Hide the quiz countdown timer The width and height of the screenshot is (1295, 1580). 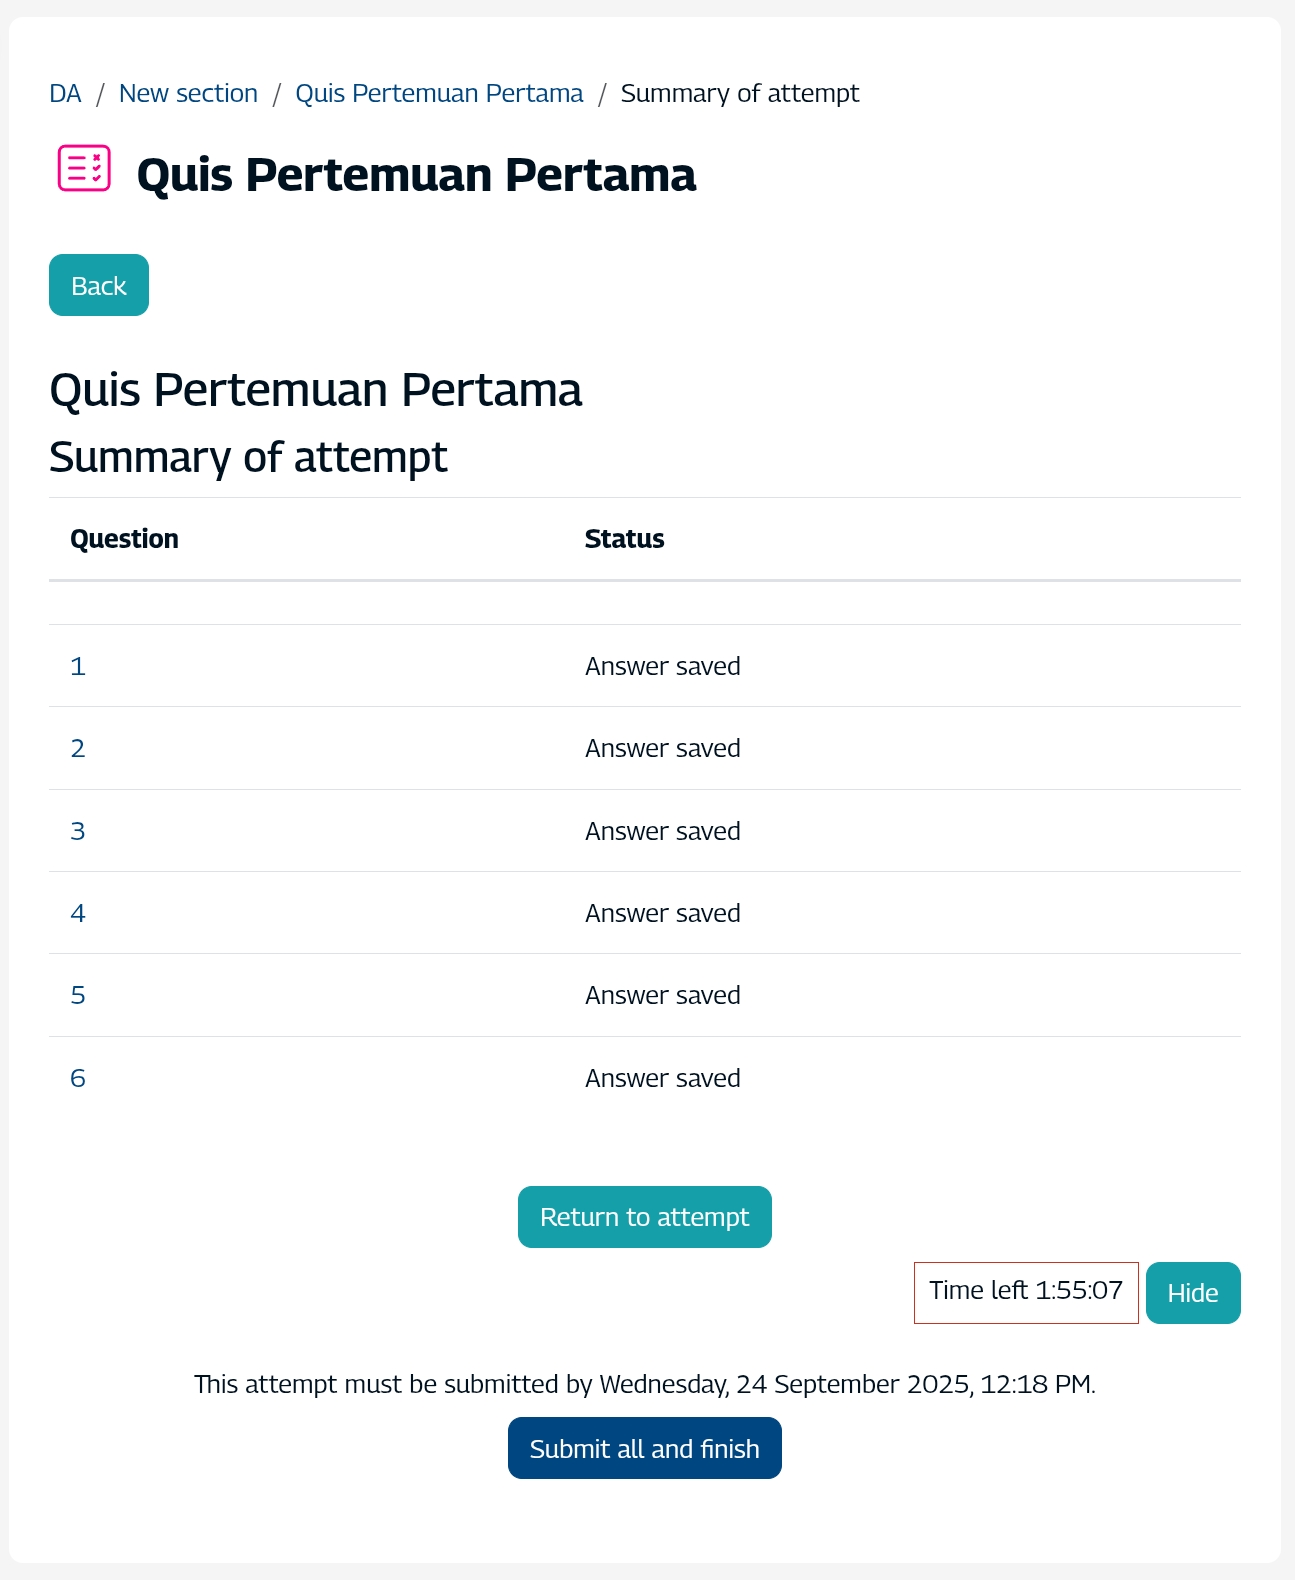pyautogui.click(x=1193, y=1292)
